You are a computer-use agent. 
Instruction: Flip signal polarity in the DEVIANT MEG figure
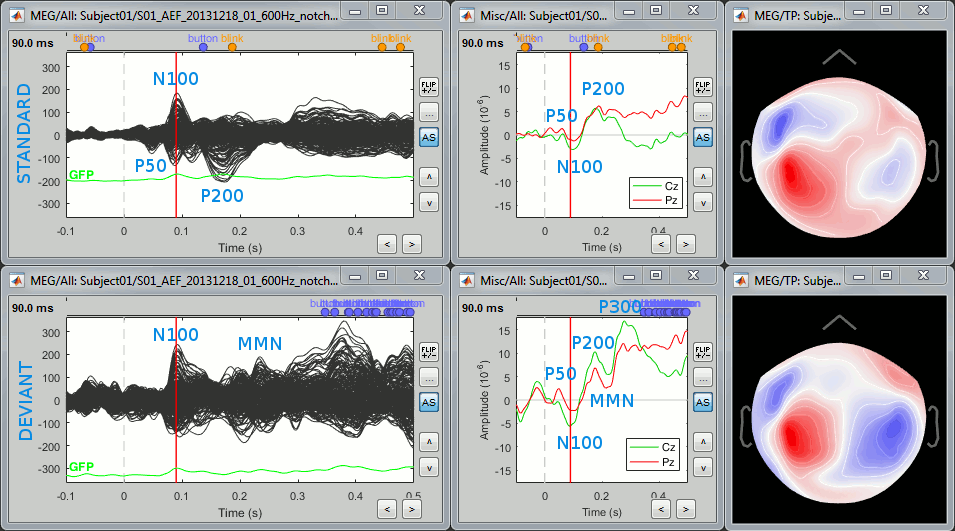coord(428,352)
